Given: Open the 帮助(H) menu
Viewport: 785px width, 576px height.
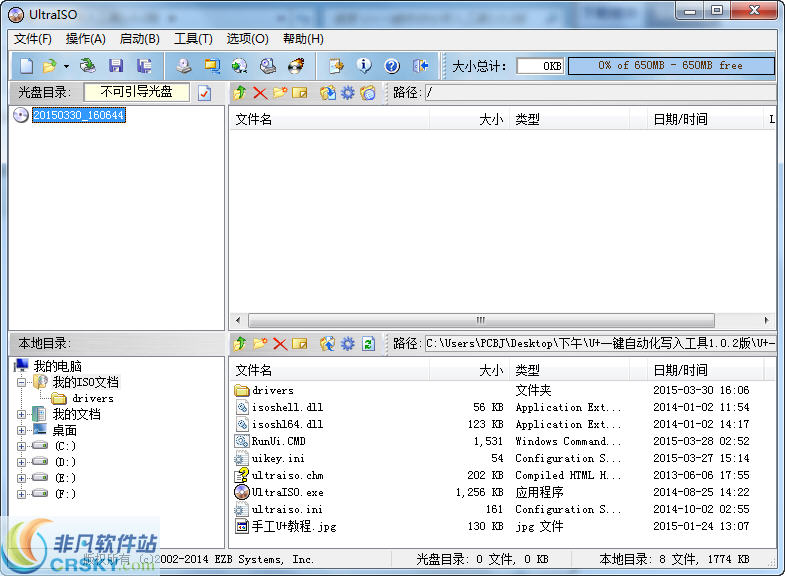Looking at the screenshot, I should [x=303, y=39].
